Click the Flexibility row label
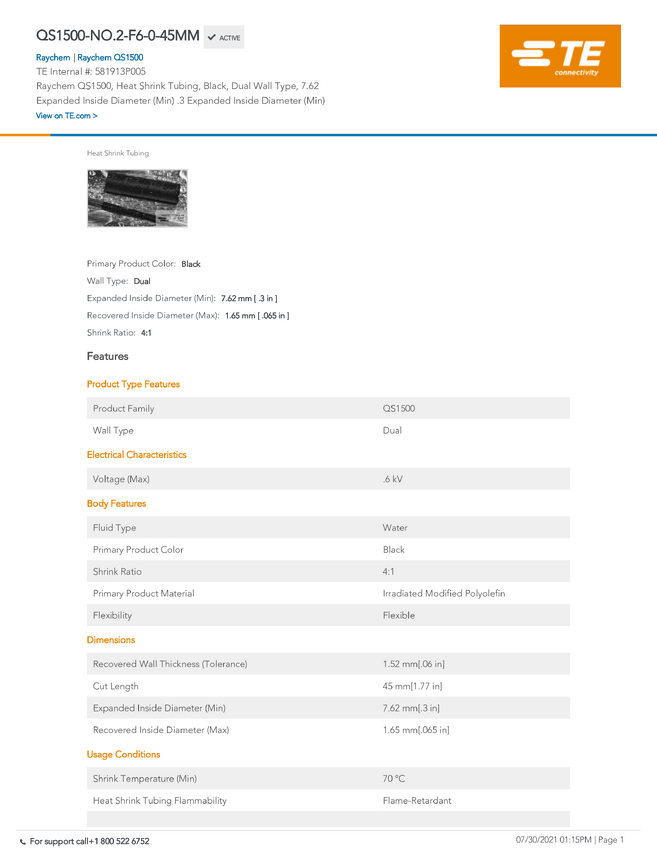This screenshot has width=657, height=850. click(112, 615)
